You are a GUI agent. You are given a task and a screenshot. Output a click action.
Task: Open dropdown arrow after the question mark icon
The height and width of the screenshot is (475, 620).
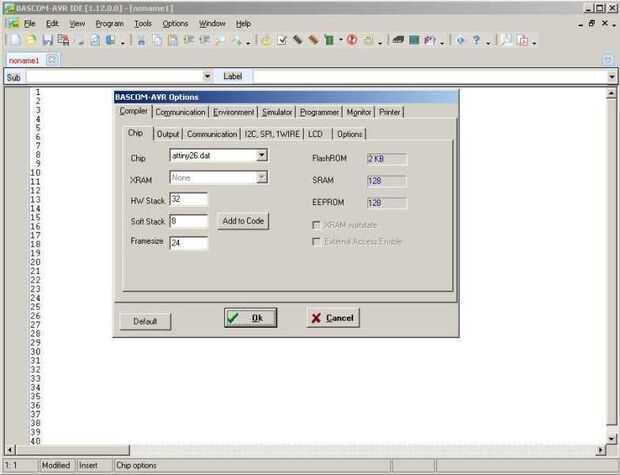pyautogui.click(x=488, y=42)
